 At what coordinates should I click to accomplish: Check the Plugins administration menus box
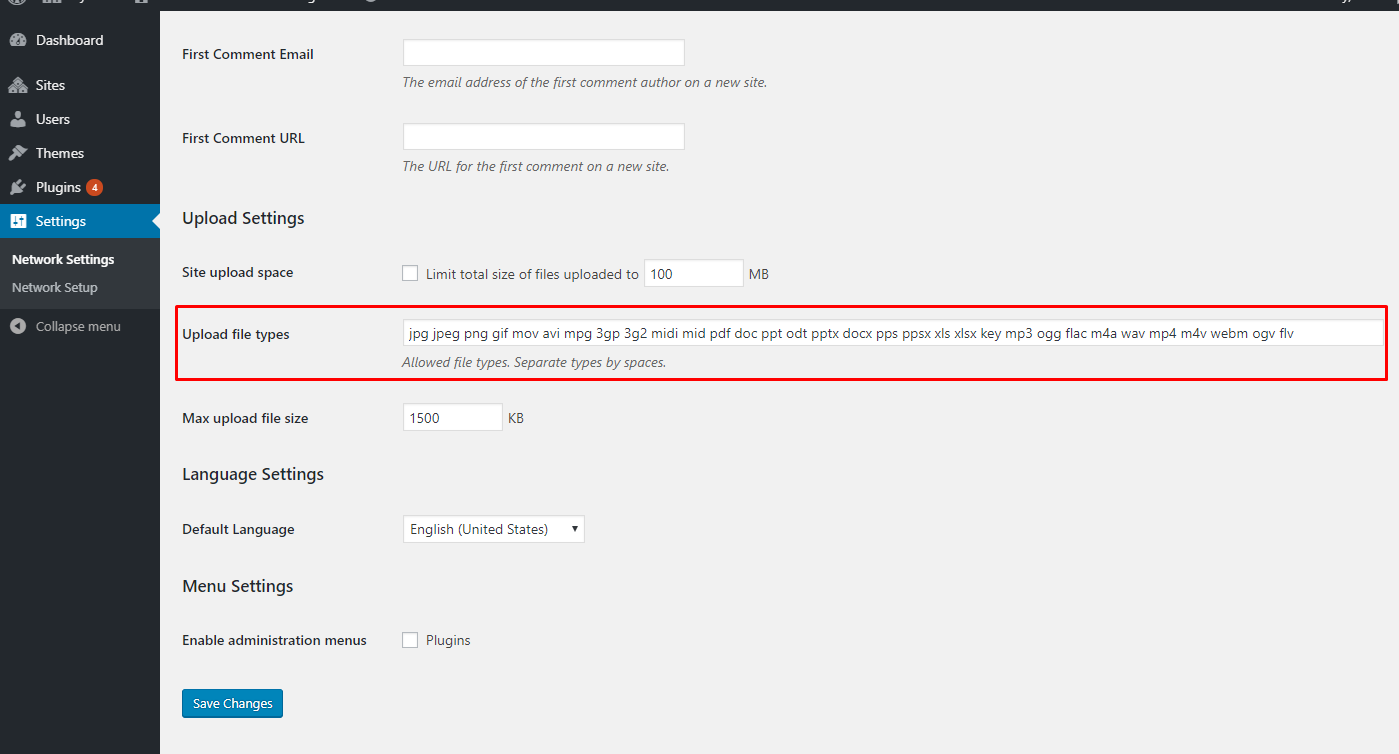coord(410,640)
